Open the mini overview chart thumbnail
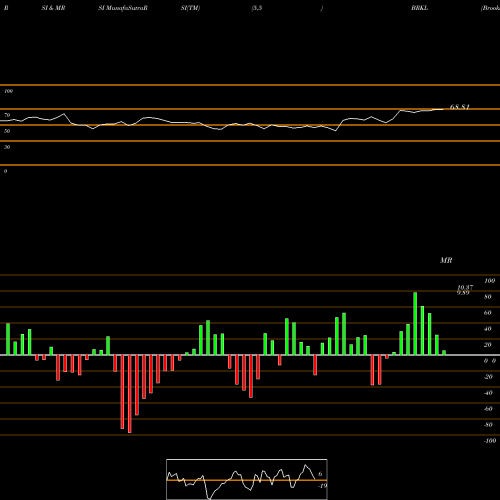The height and width of the screenshot is (500, 500). point(247,479)
